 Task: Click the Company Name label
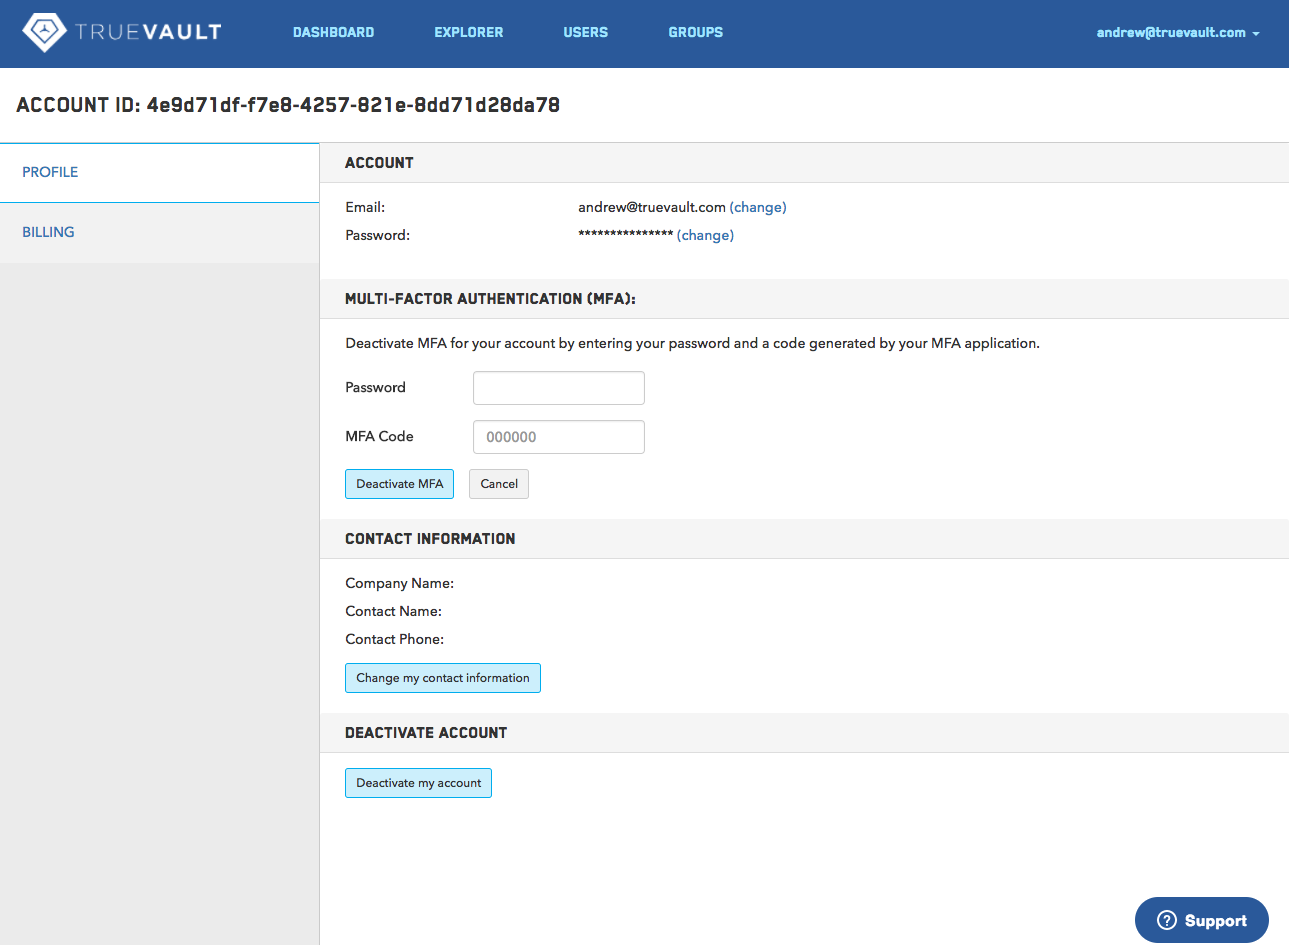399,583
